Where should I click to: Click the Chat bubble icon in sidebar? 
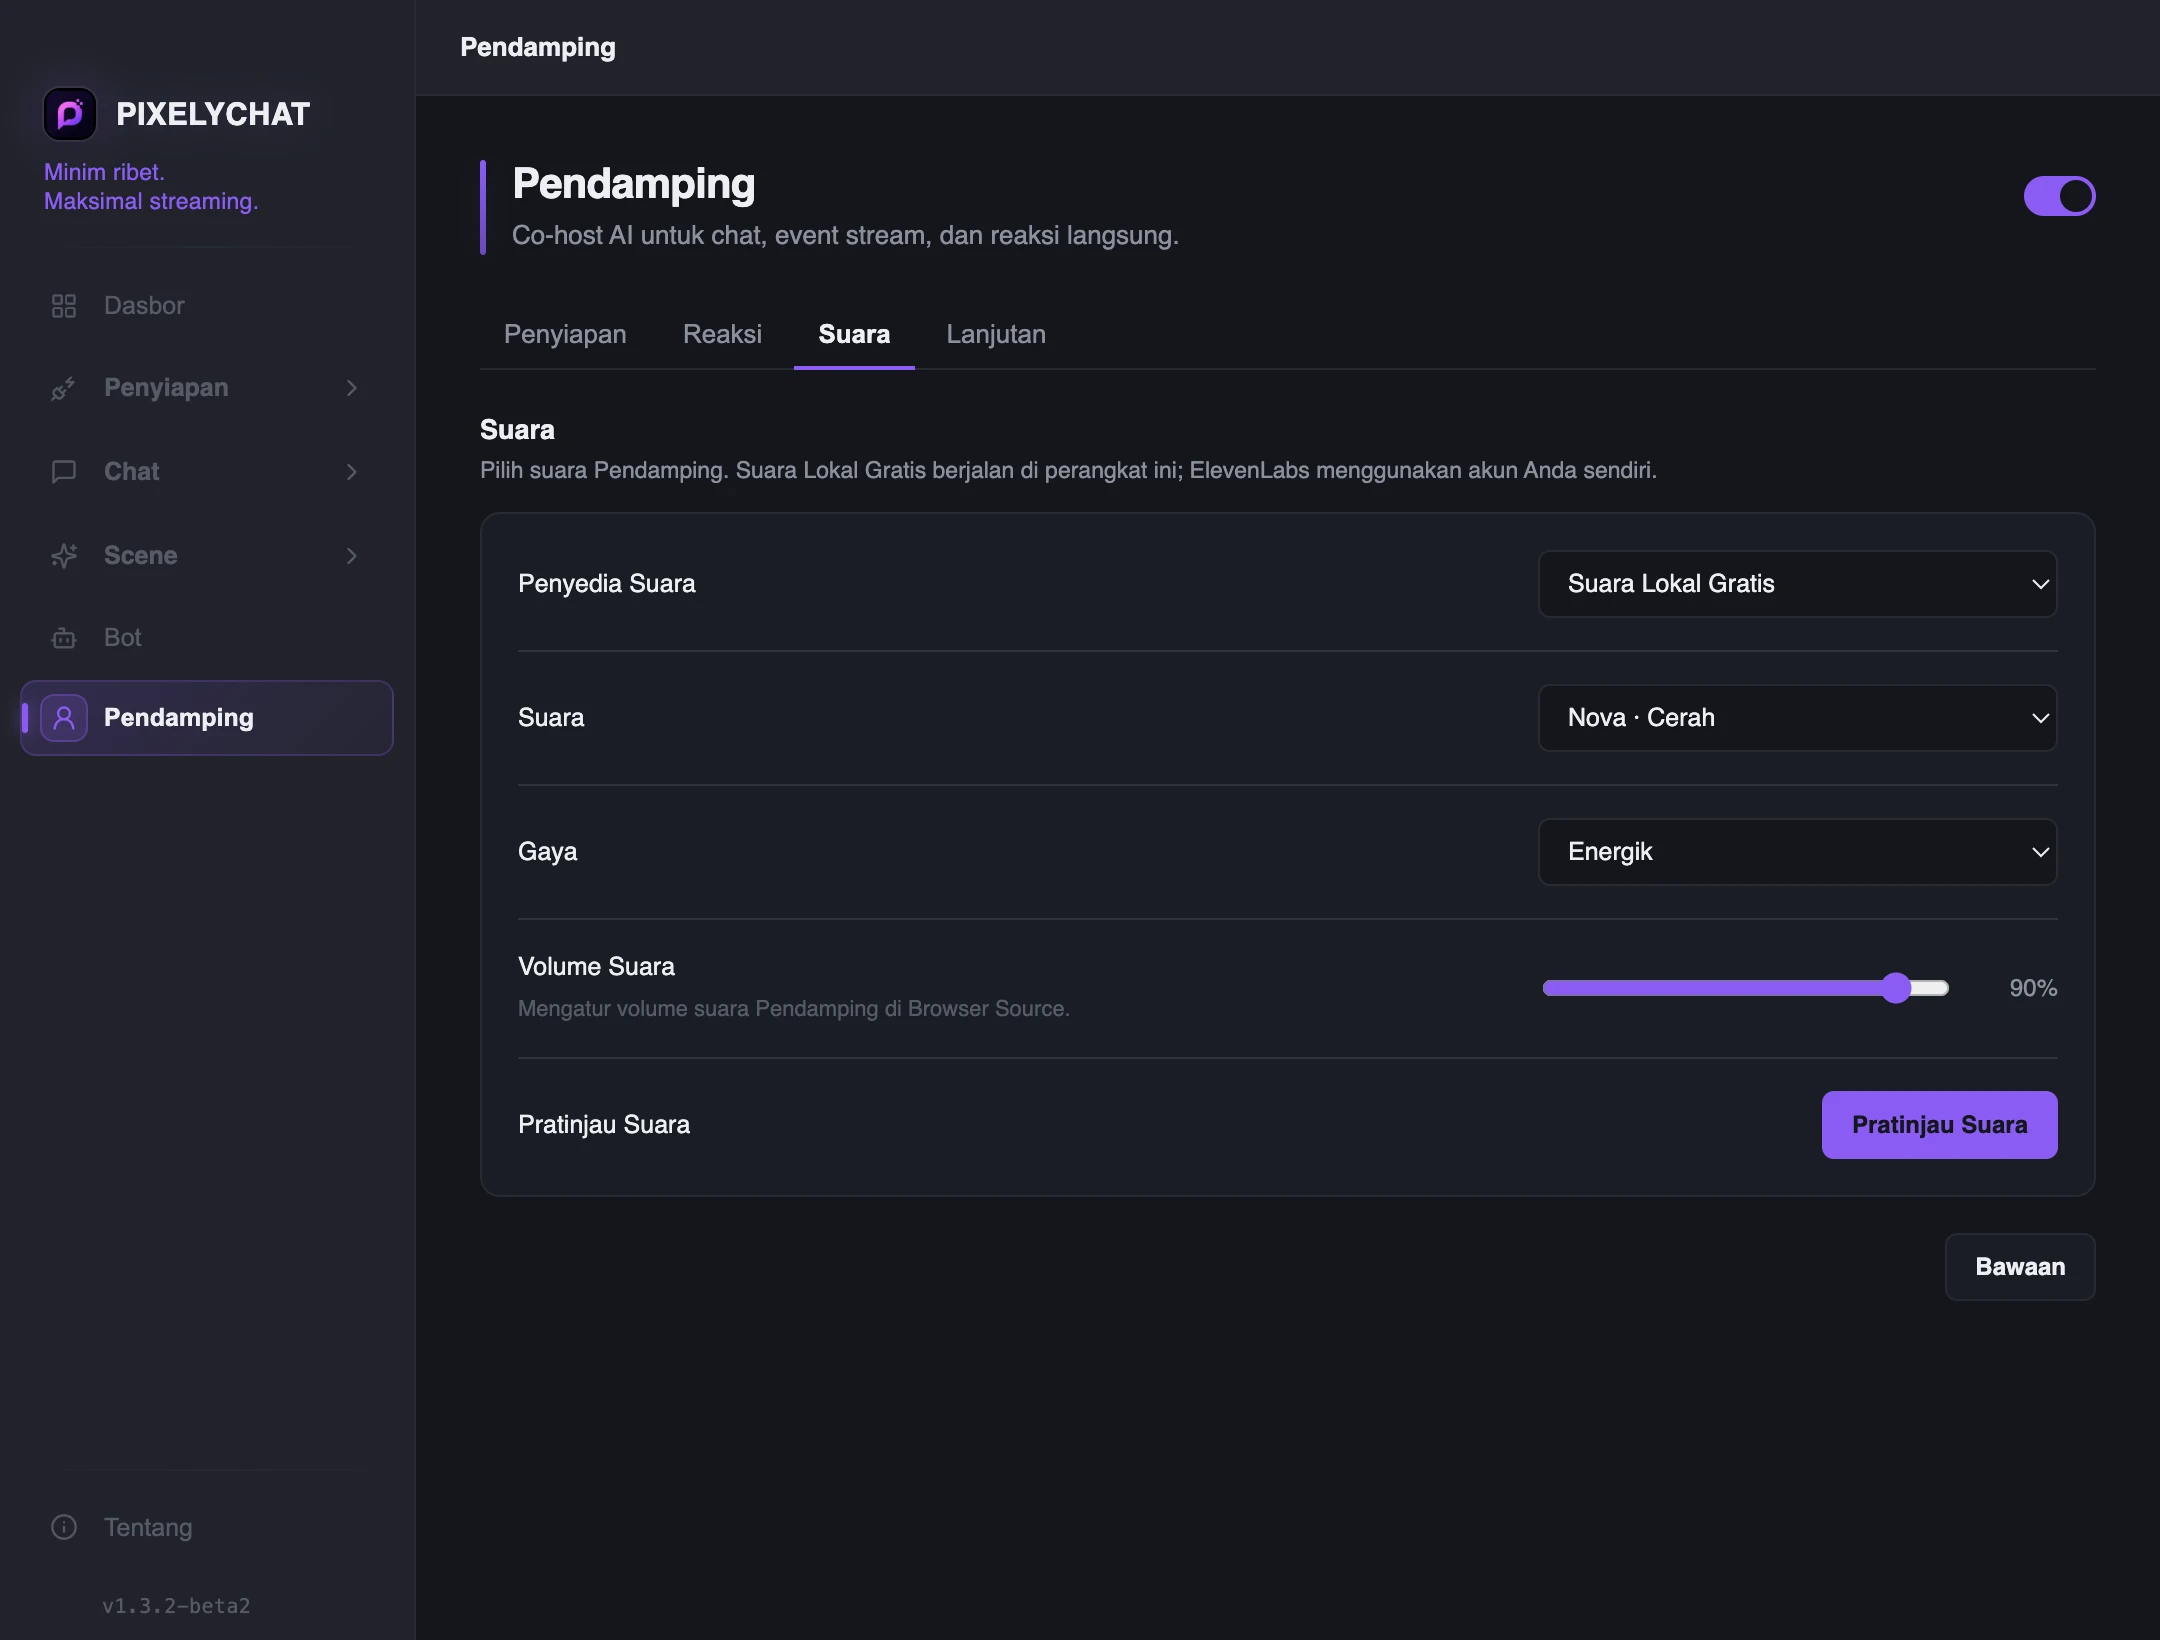pos(64,472)
